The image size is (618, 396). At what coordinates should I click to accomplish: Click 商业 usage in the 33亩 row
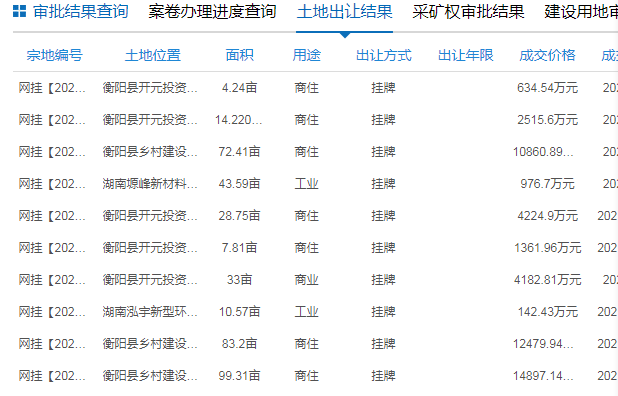306,280
